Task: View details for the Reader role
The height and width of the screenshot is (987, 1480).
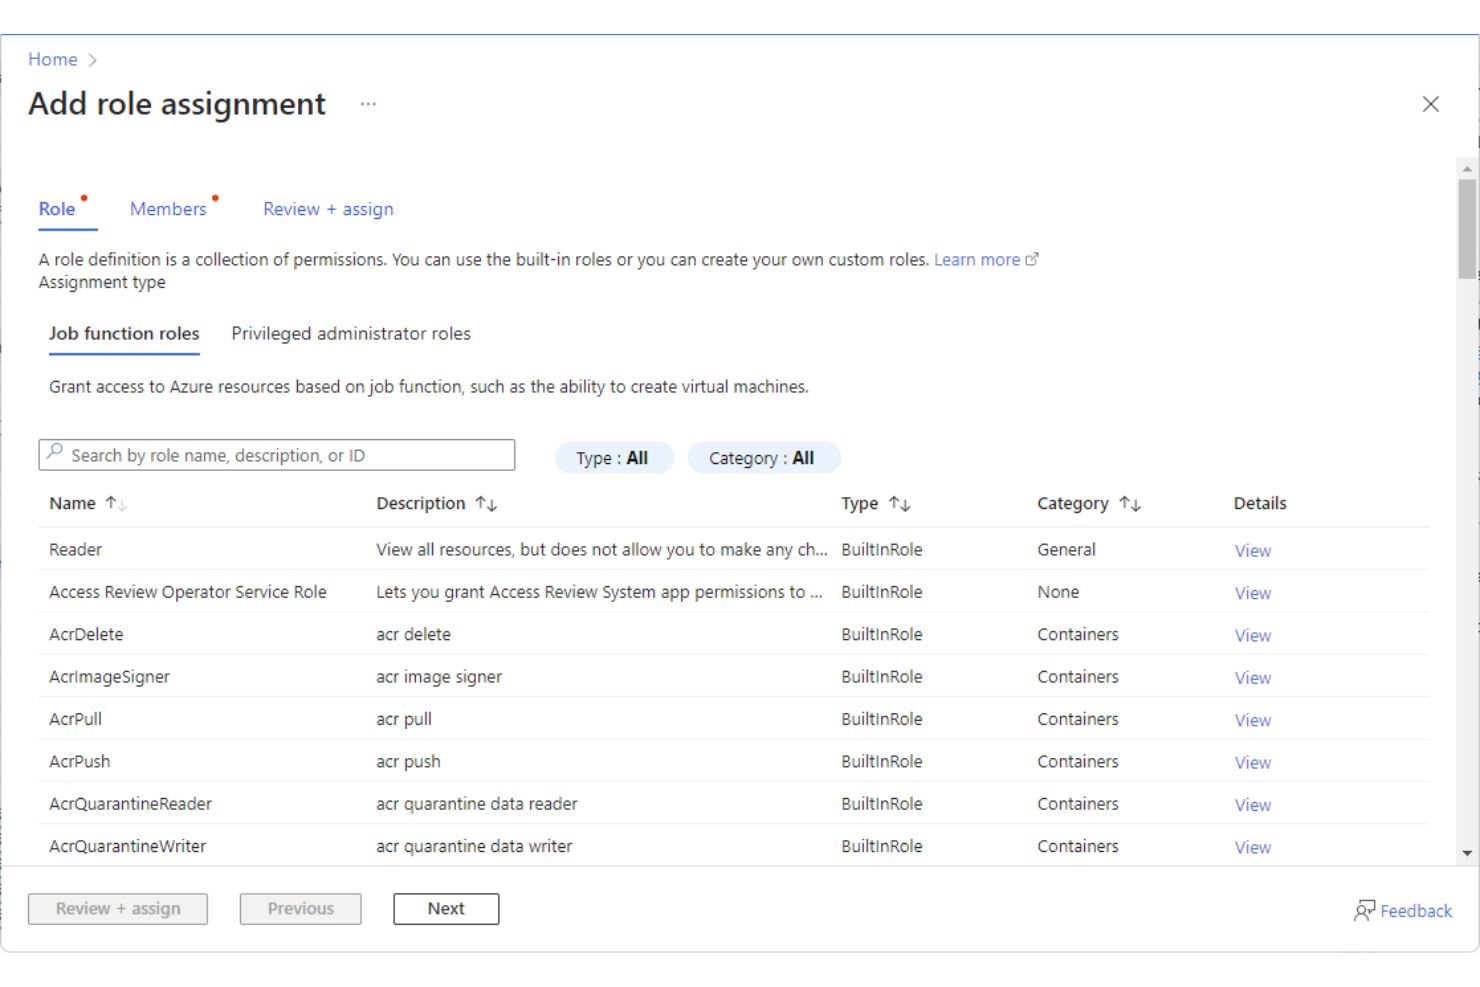Action: click(x=1252, y=550)
